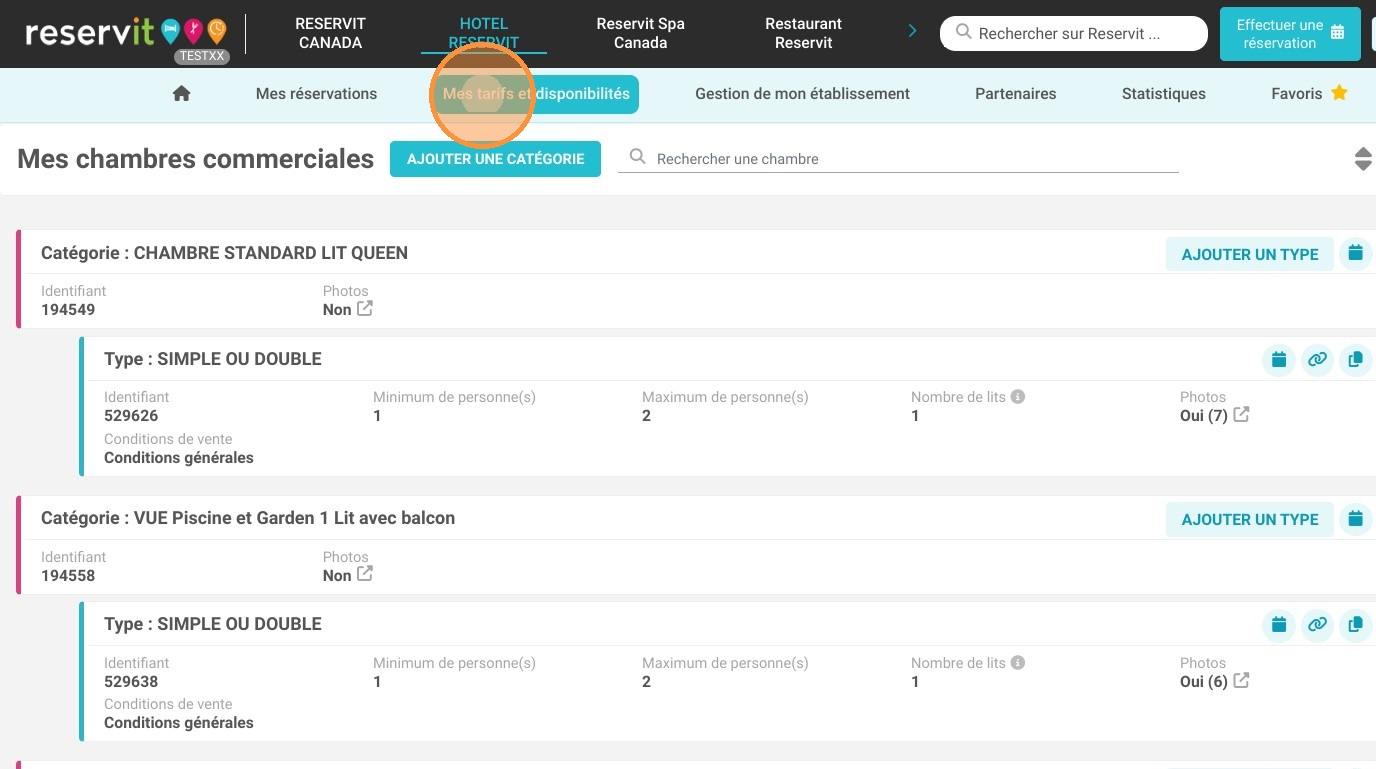Click AJOUTER UN TYPE for CHAMBRE STANDARD LIT QUEEN

coord(1250,254)
